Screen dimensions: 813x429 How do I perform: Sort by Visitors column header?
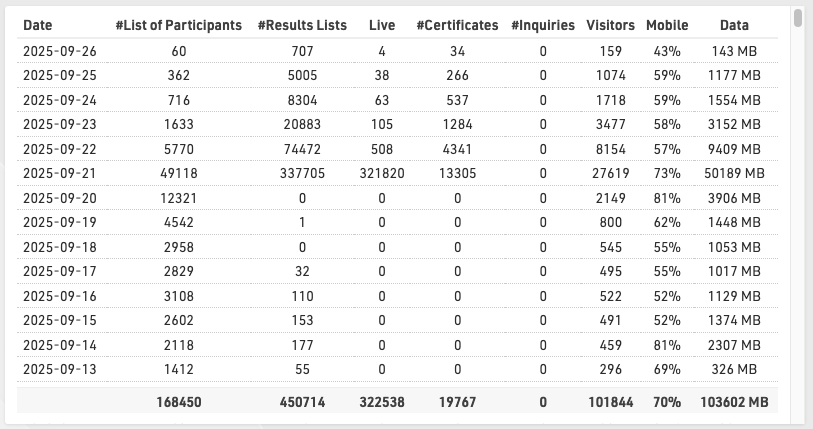click(x=610, y=25)
